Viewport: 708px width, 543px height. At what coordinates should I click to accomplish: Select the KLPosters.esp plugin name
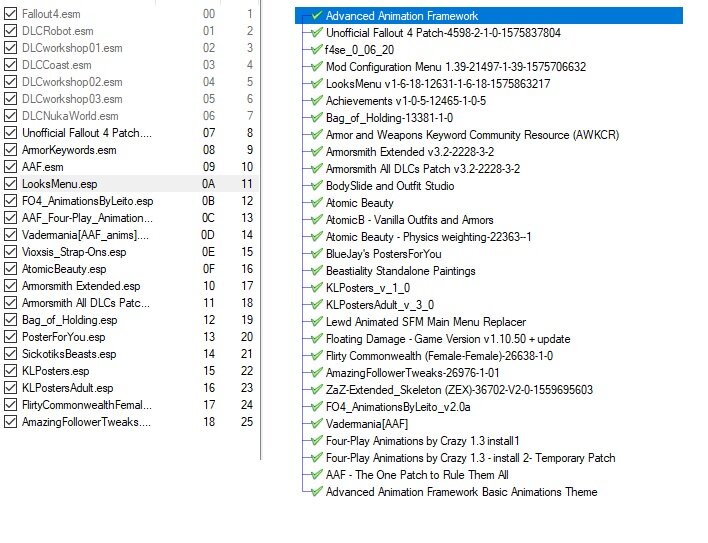point(56,371)
